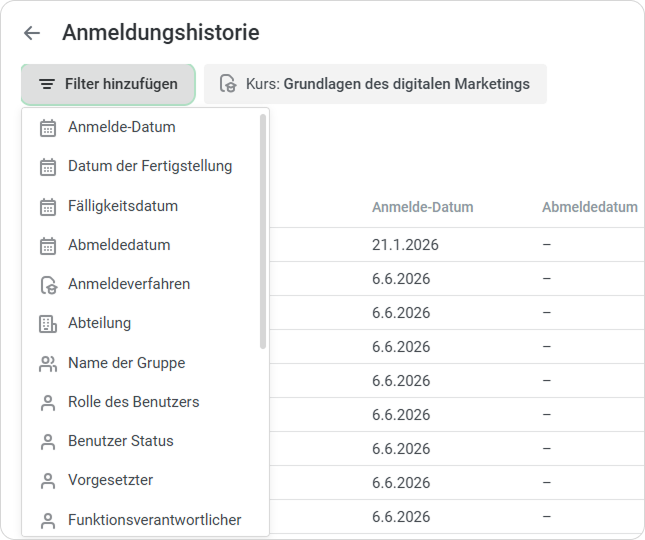Open the Filter hinzufügen button

click(x=108, y=84)
